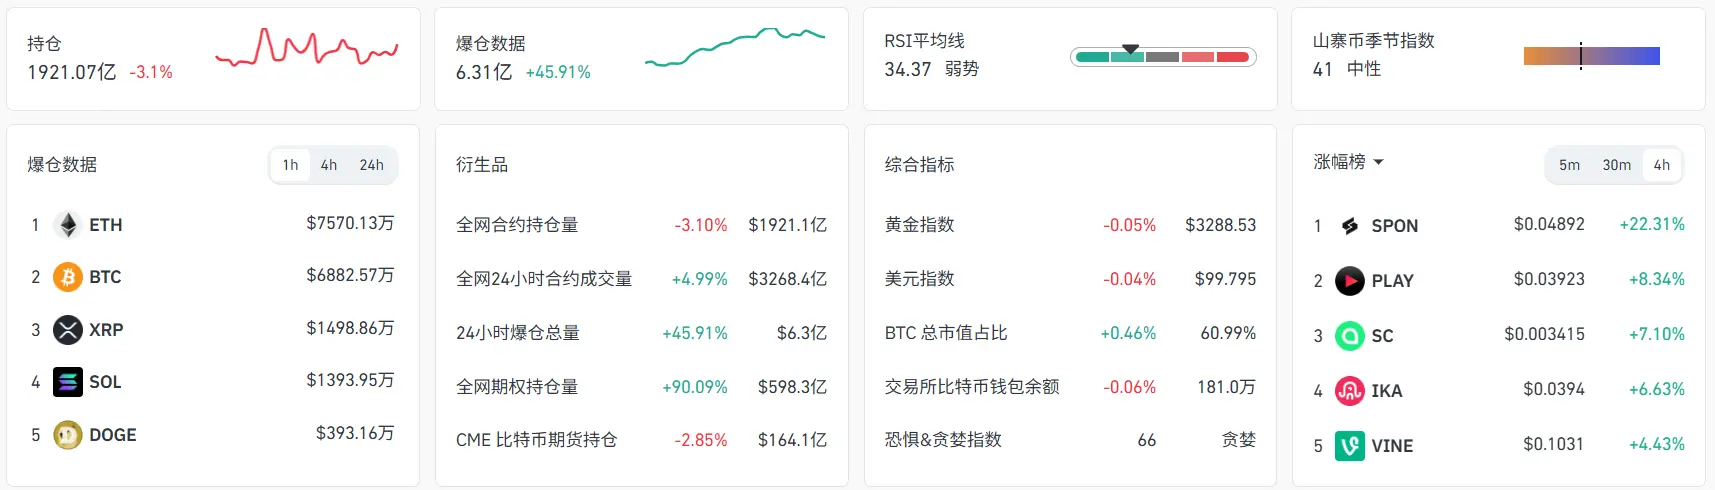Select the 1h liquidation timeframe

(290, 165)
